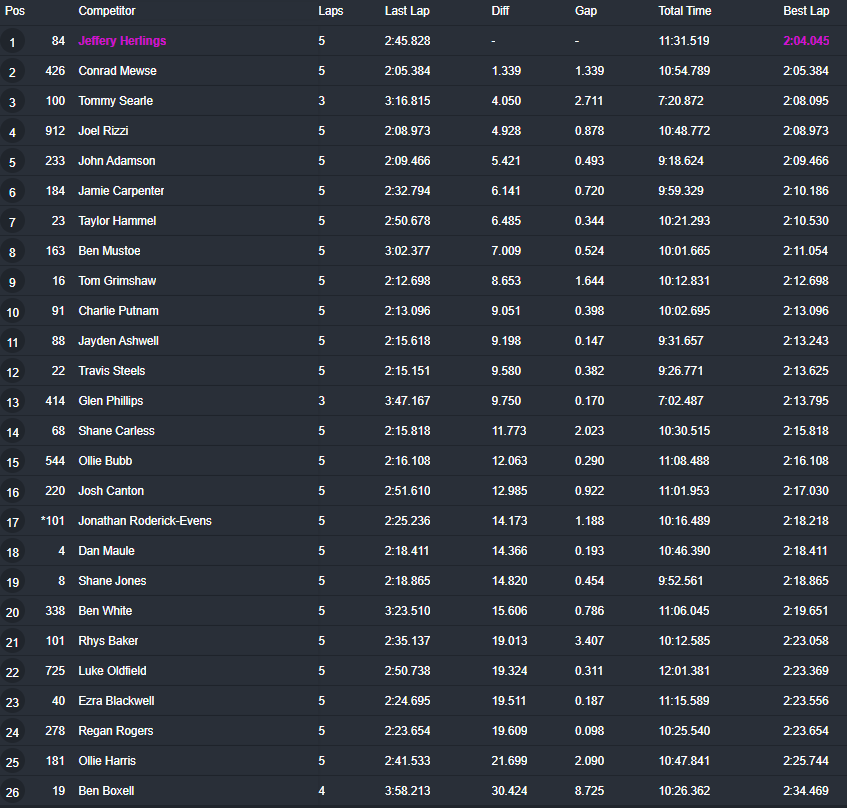Click rider number 426
This screenshot has height=808, width=847.
pyautogui.click(x=55, y=71)
